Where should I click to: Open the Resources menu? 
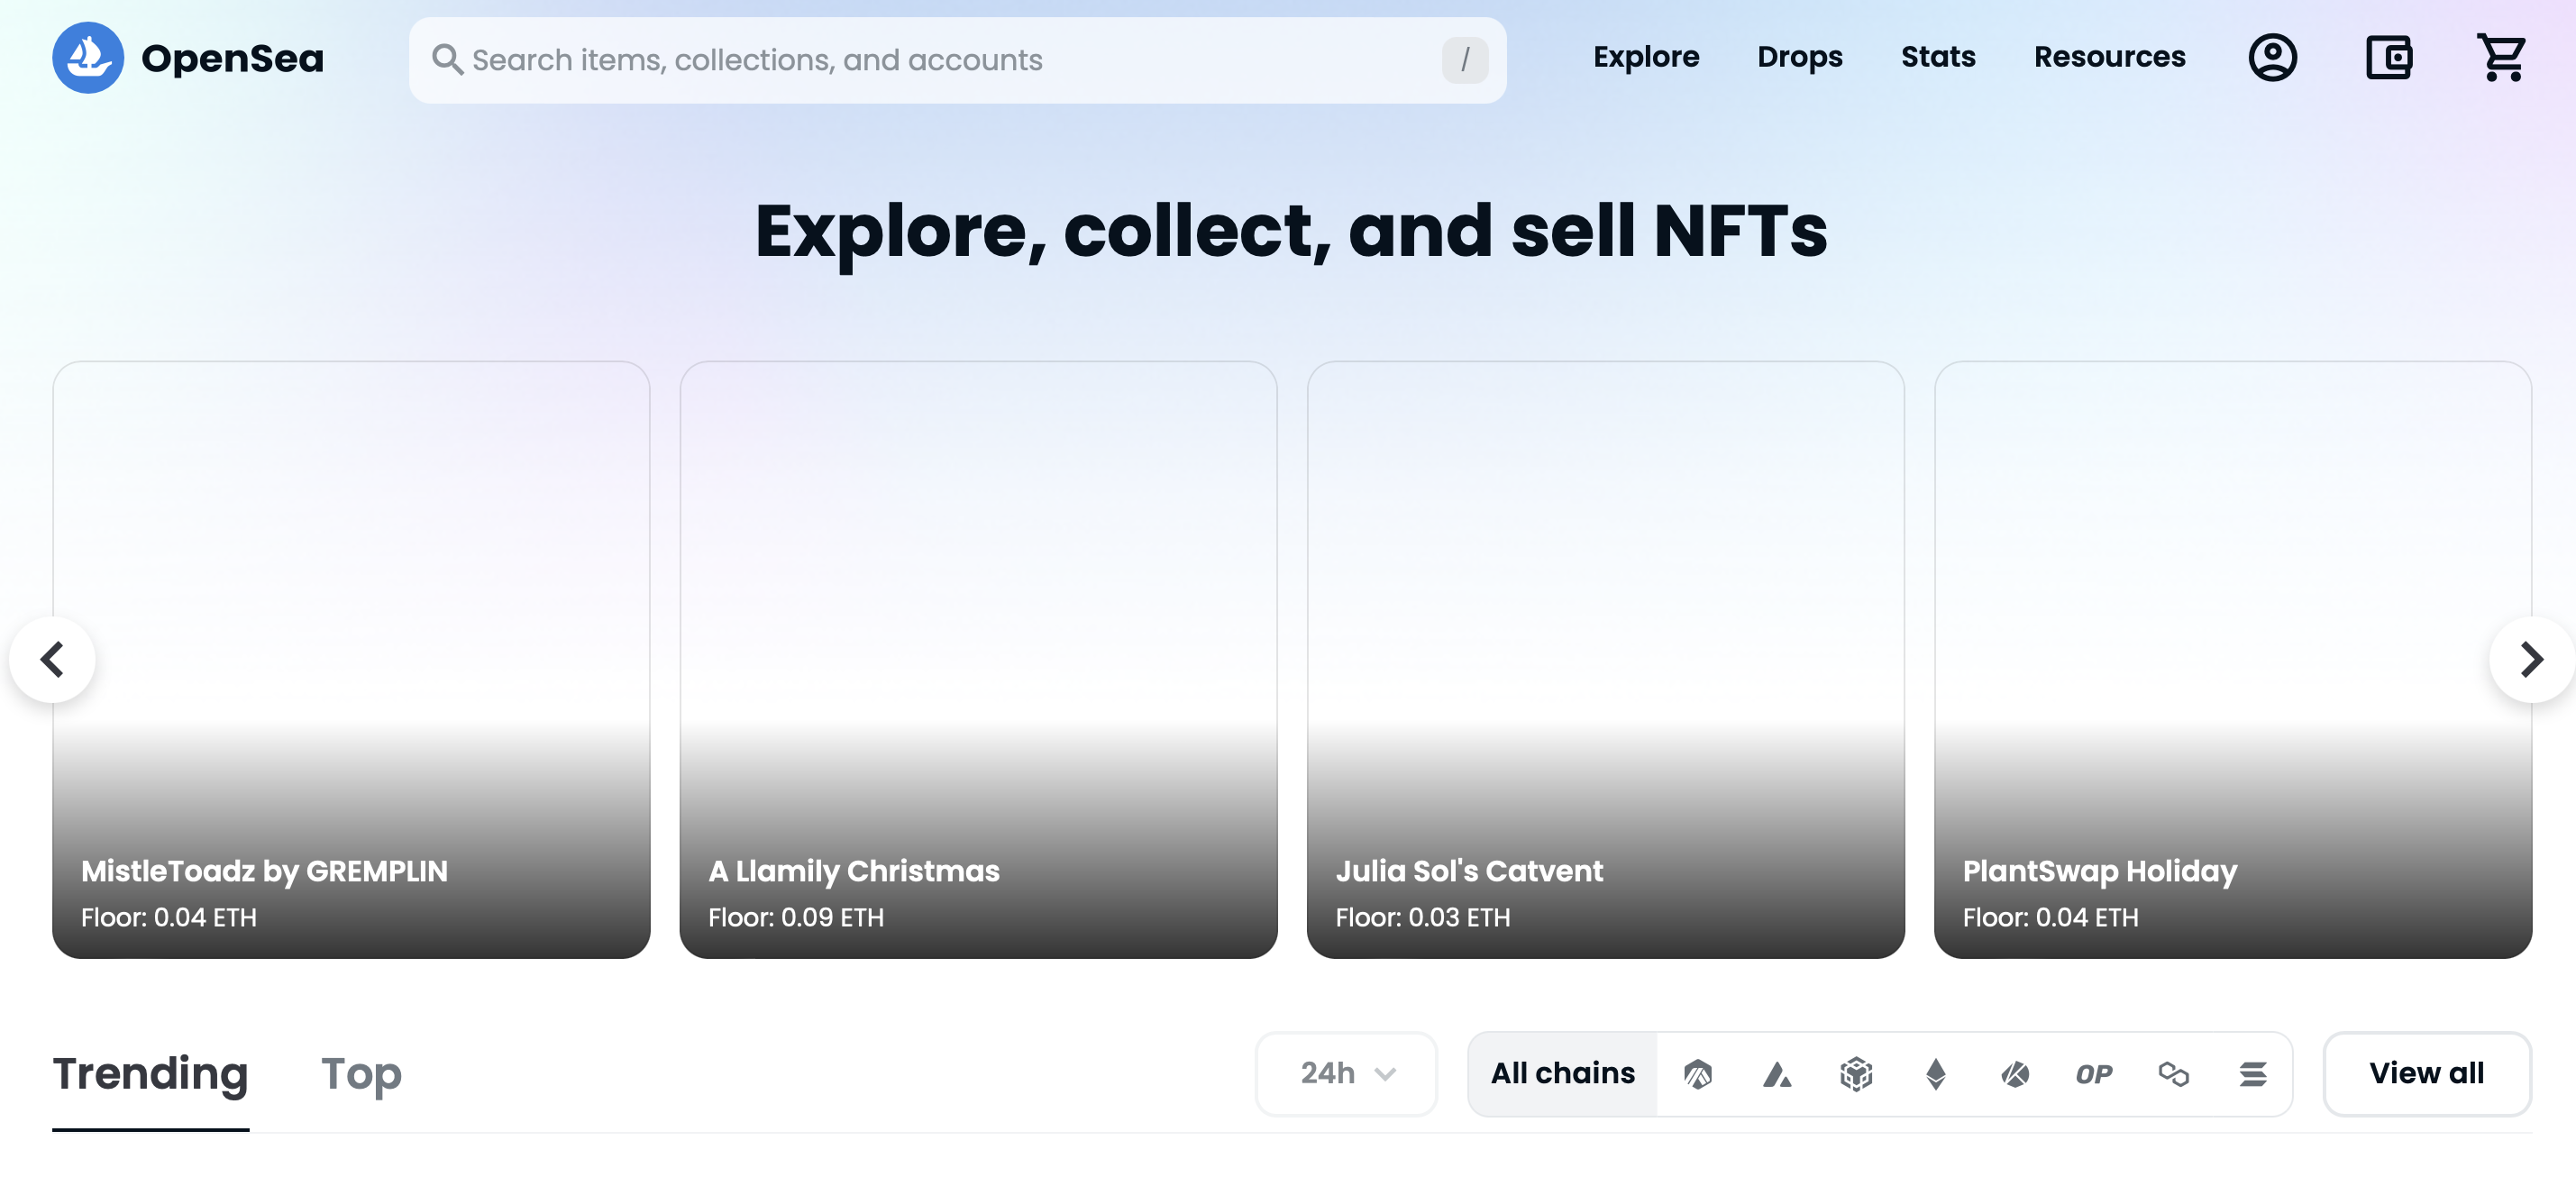tap(2109, 57)
